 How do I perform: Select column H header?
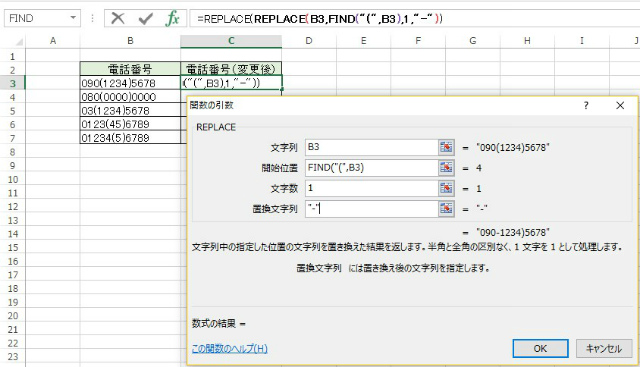pyautogui.click(x=527, y=41)
